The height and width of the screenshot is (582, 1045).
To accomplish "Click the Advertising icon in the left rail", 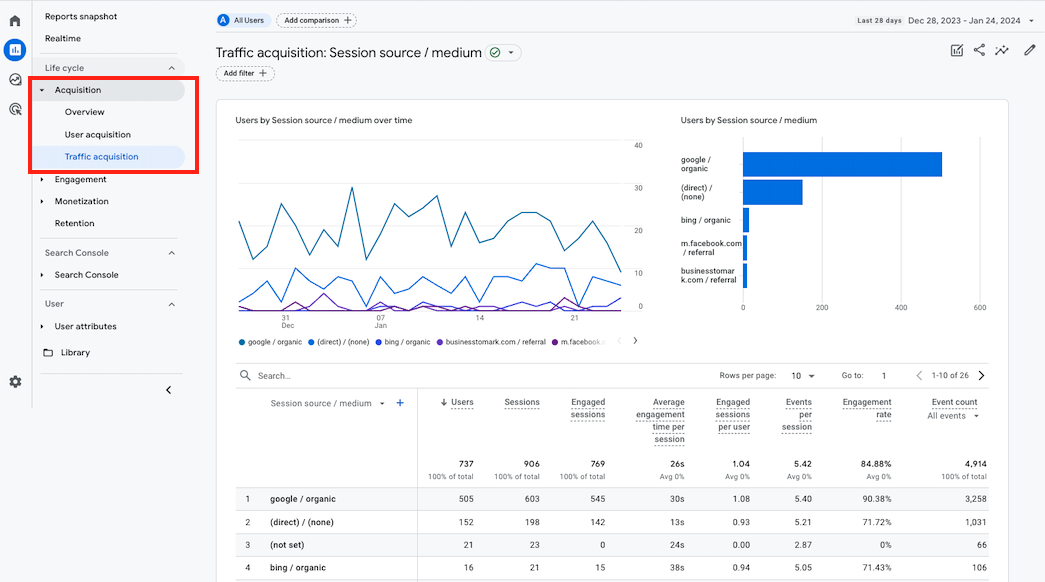I will pyautogui.click(x=14, y=108).
